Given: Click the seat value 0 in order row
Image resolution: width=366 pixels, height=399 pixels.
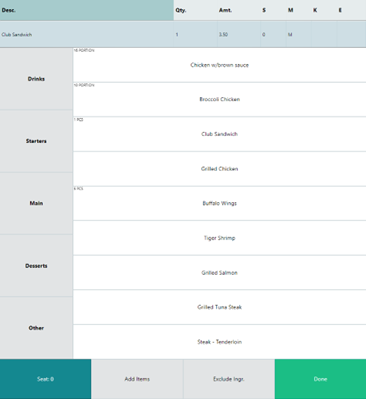Looking at the screenshot, I should pos(264,35).
